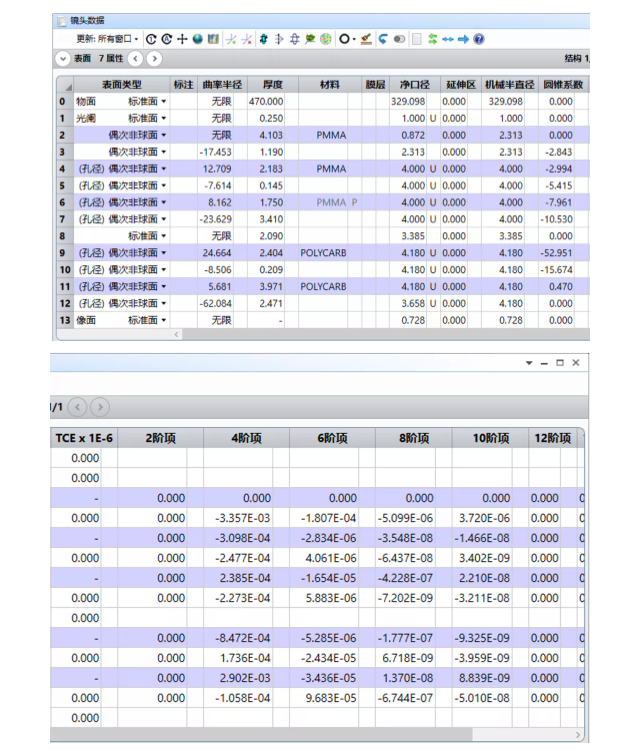Screen dimensions: 632x751
Task: Click the 曲率半径 column header
Action: [222, 85]
